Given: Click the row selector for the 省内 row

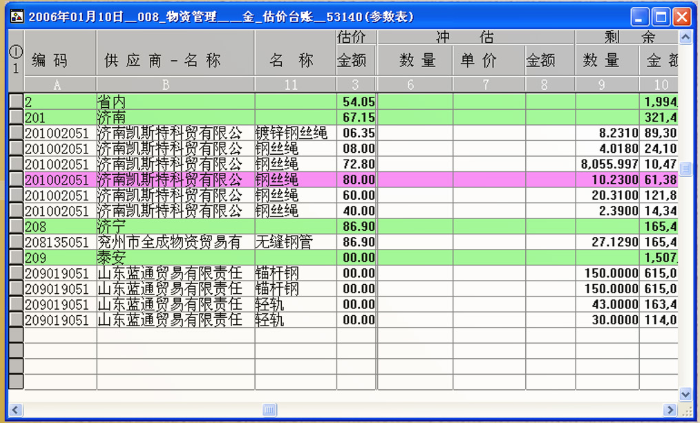Looking at the screenshot, I should (15, 102).
